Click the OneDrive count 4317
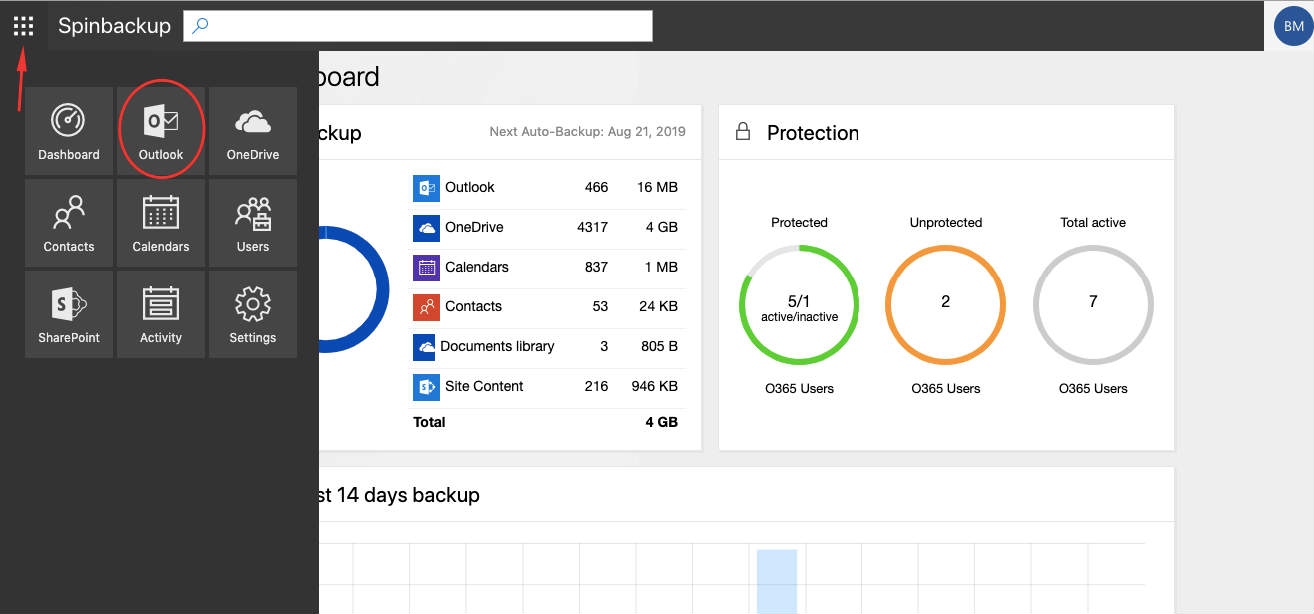 592,227
